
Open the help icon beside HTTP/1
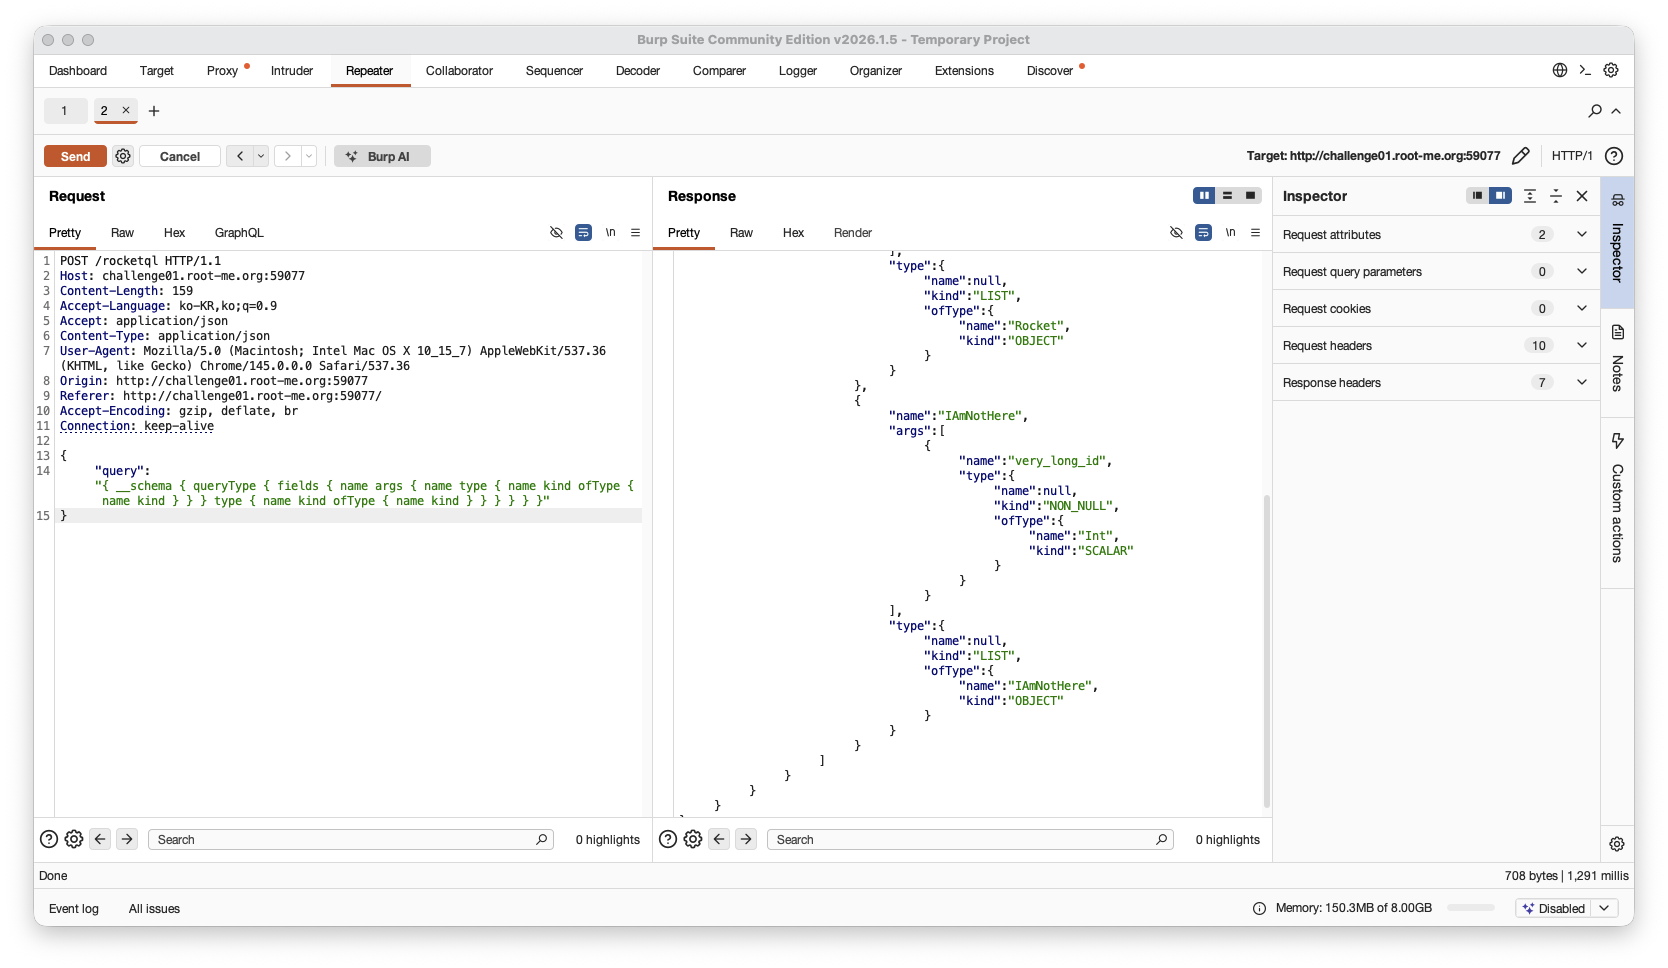point(1614,156)
